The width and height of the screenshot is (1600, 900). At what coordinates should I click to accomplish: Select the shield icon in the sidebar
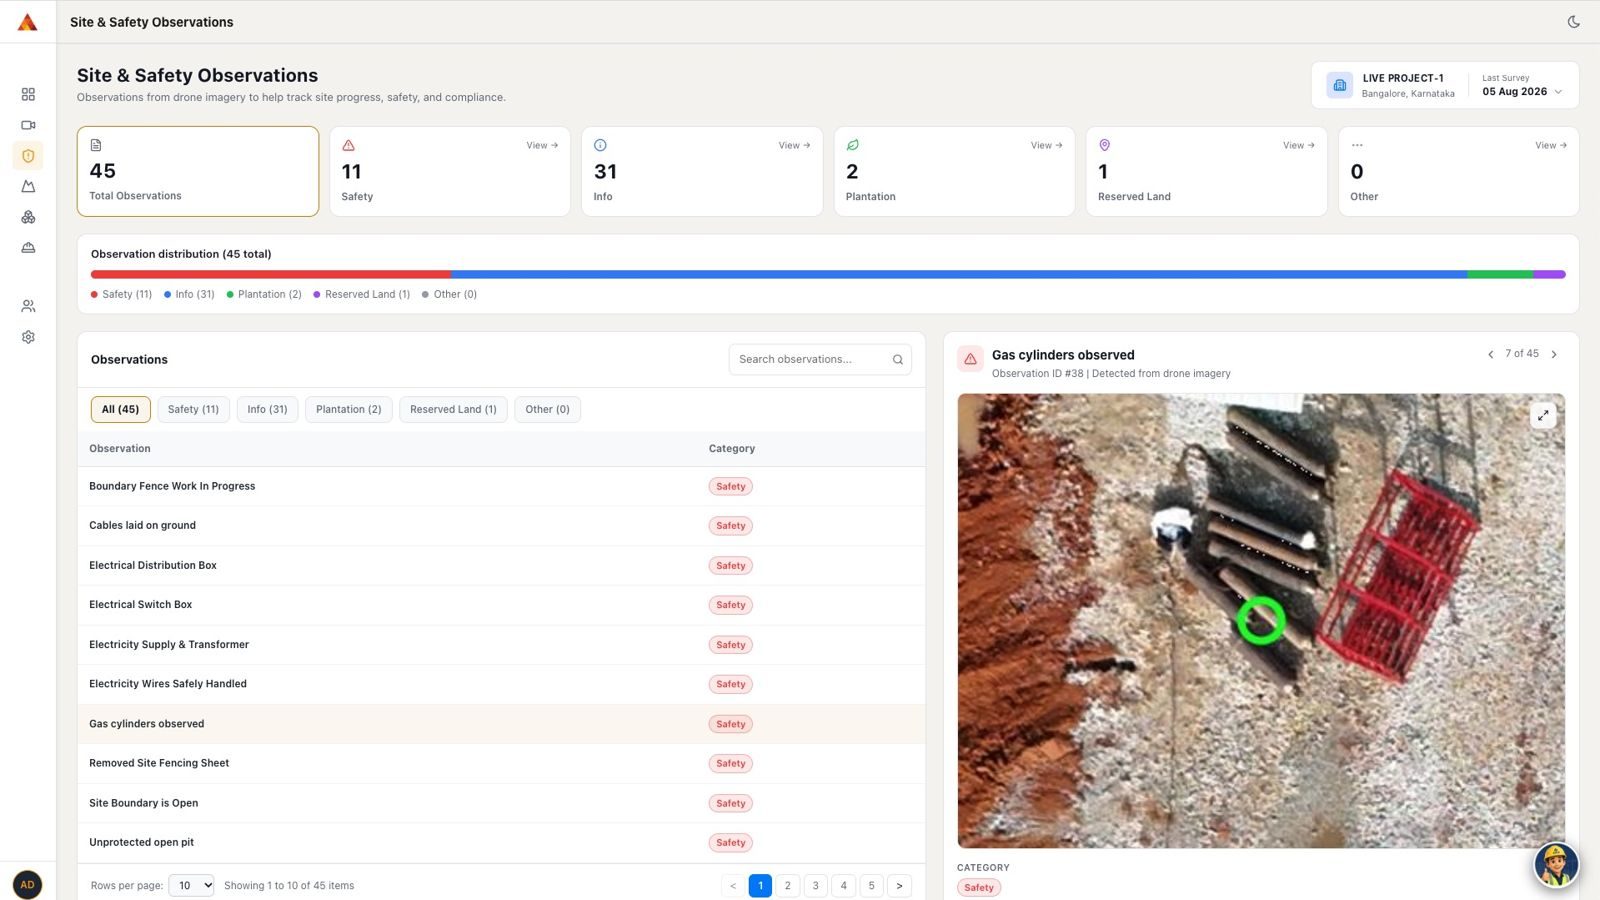tap(28, 156)
